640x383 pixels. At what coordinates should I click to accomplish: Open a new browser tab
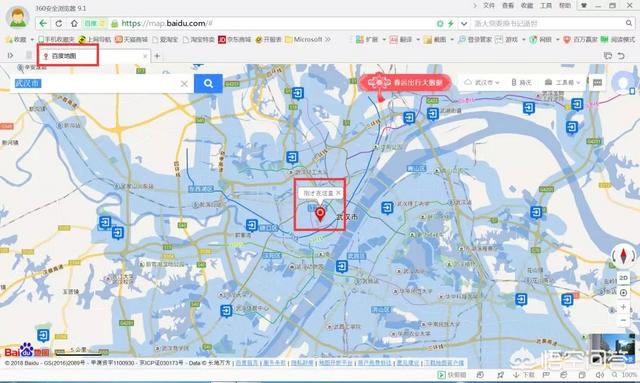click(x=157, y=56)
